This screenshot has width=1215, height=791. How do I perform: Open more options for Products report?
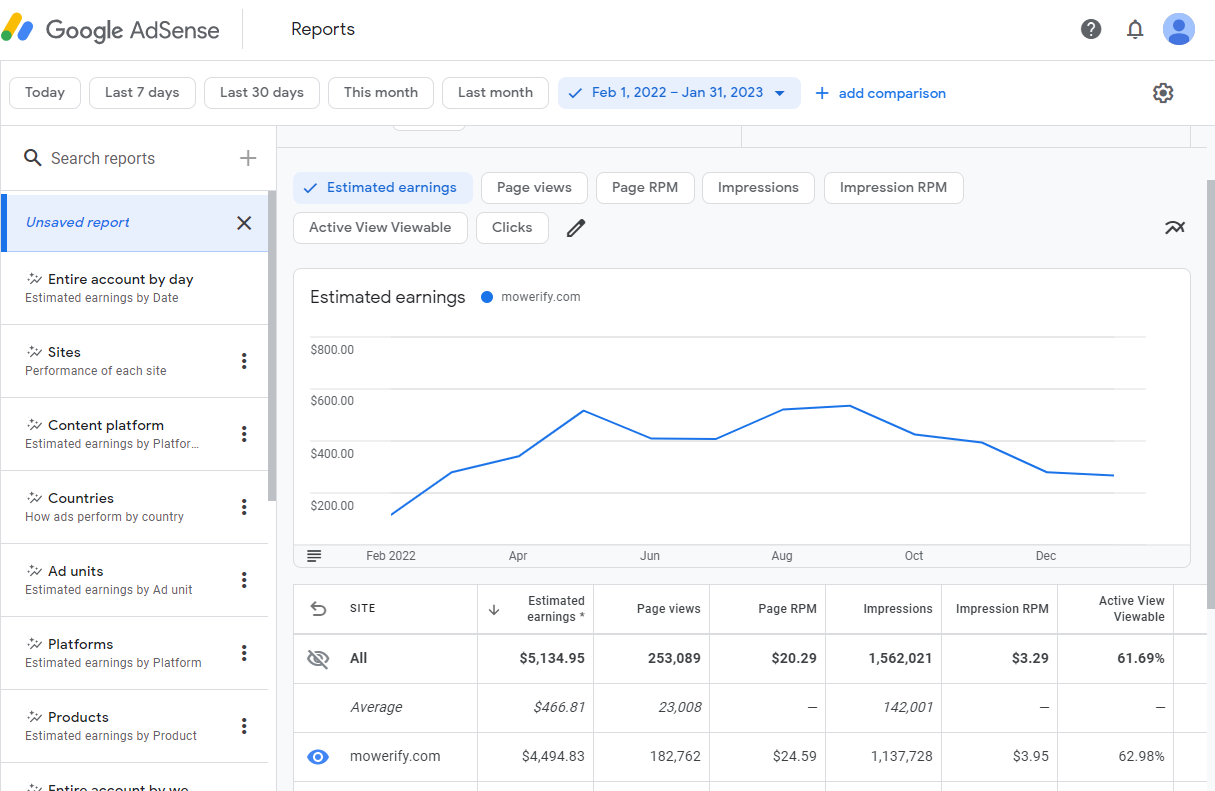244,726
